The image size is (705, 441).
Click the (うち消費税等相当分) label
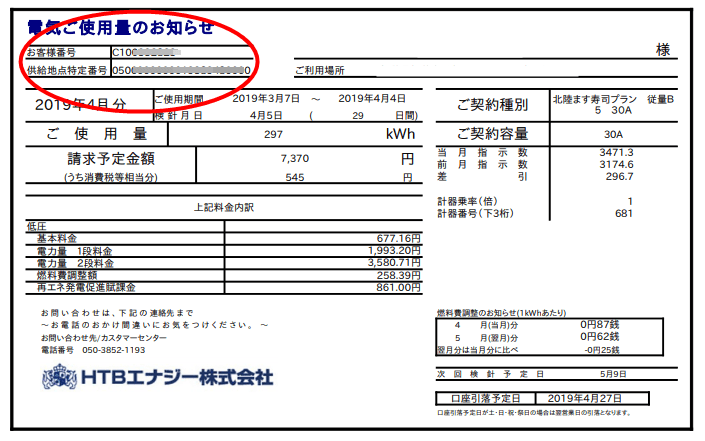click(x=111, y=177)
